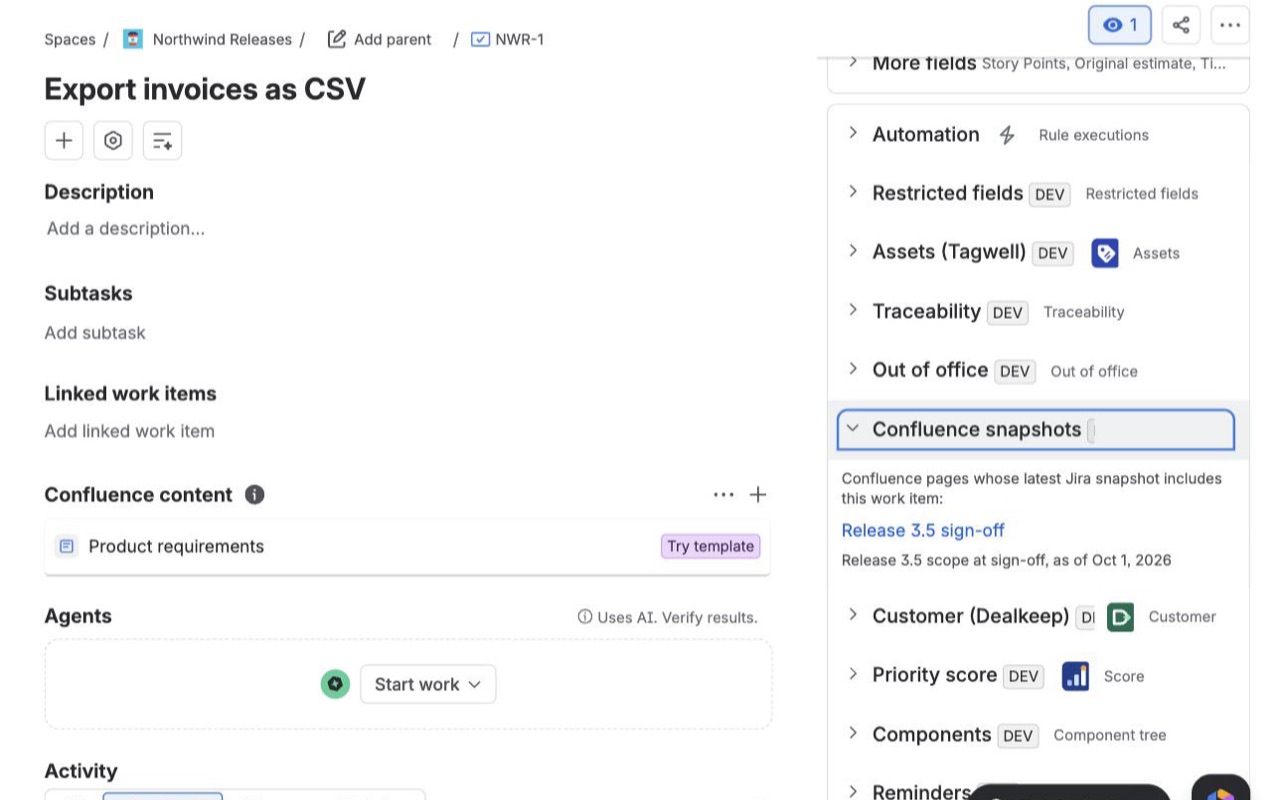
Task: Click the Component tree text
Action: (1110, 735)
